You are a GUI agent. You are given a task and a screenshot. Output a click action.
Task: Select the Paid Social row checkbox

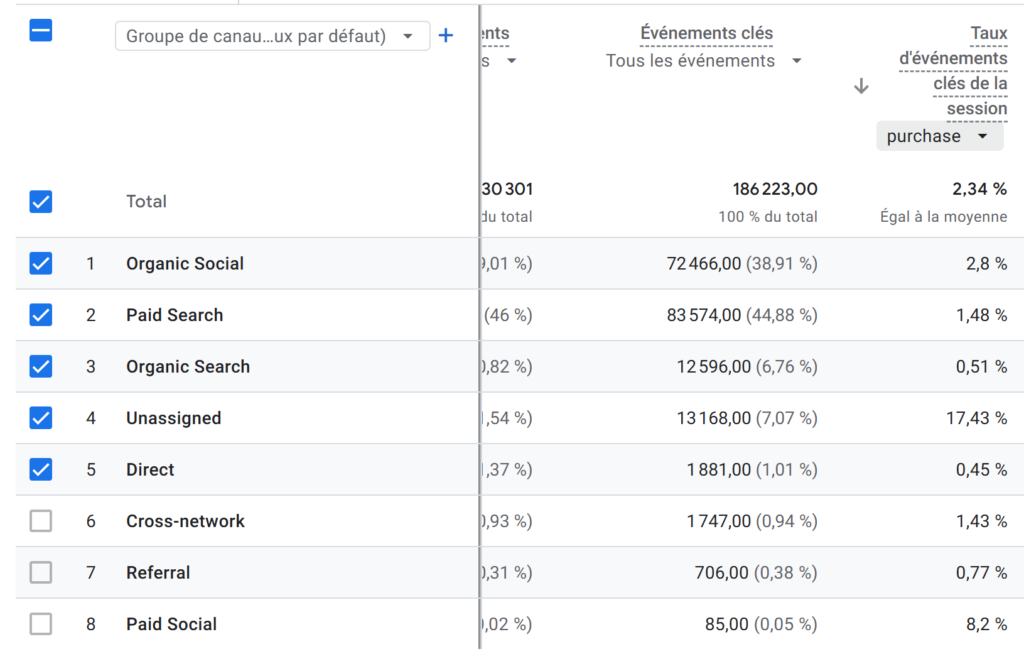pos(40,624)
